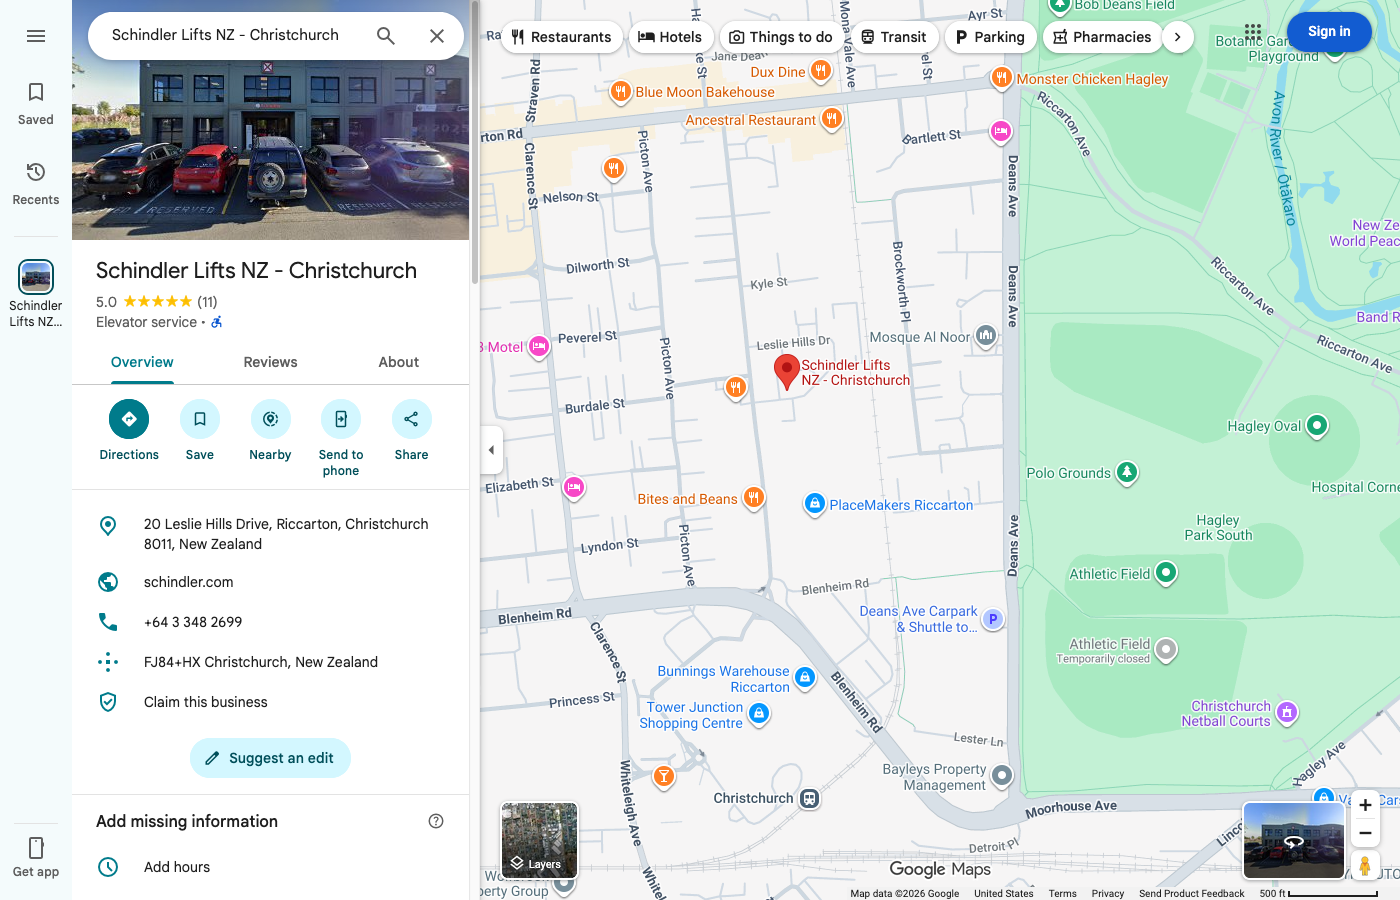
Task: Save this place to a list
Action: [x=200, y=431]
